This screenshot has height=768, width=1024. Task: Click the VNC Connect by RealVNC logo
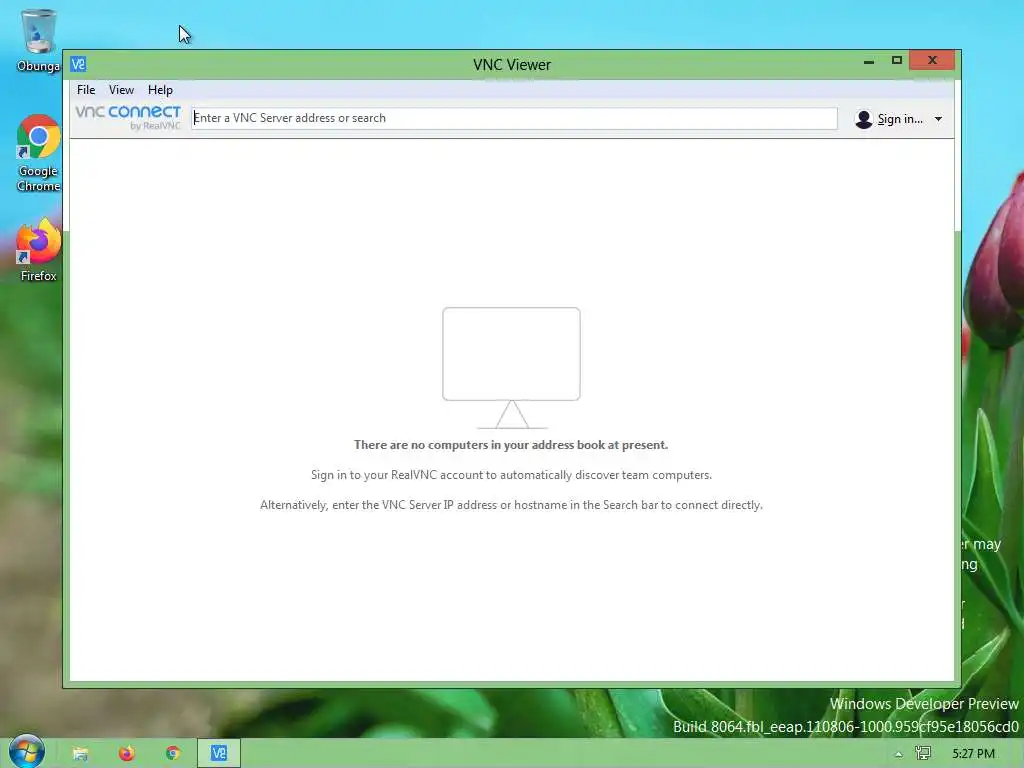pos(128,117)
